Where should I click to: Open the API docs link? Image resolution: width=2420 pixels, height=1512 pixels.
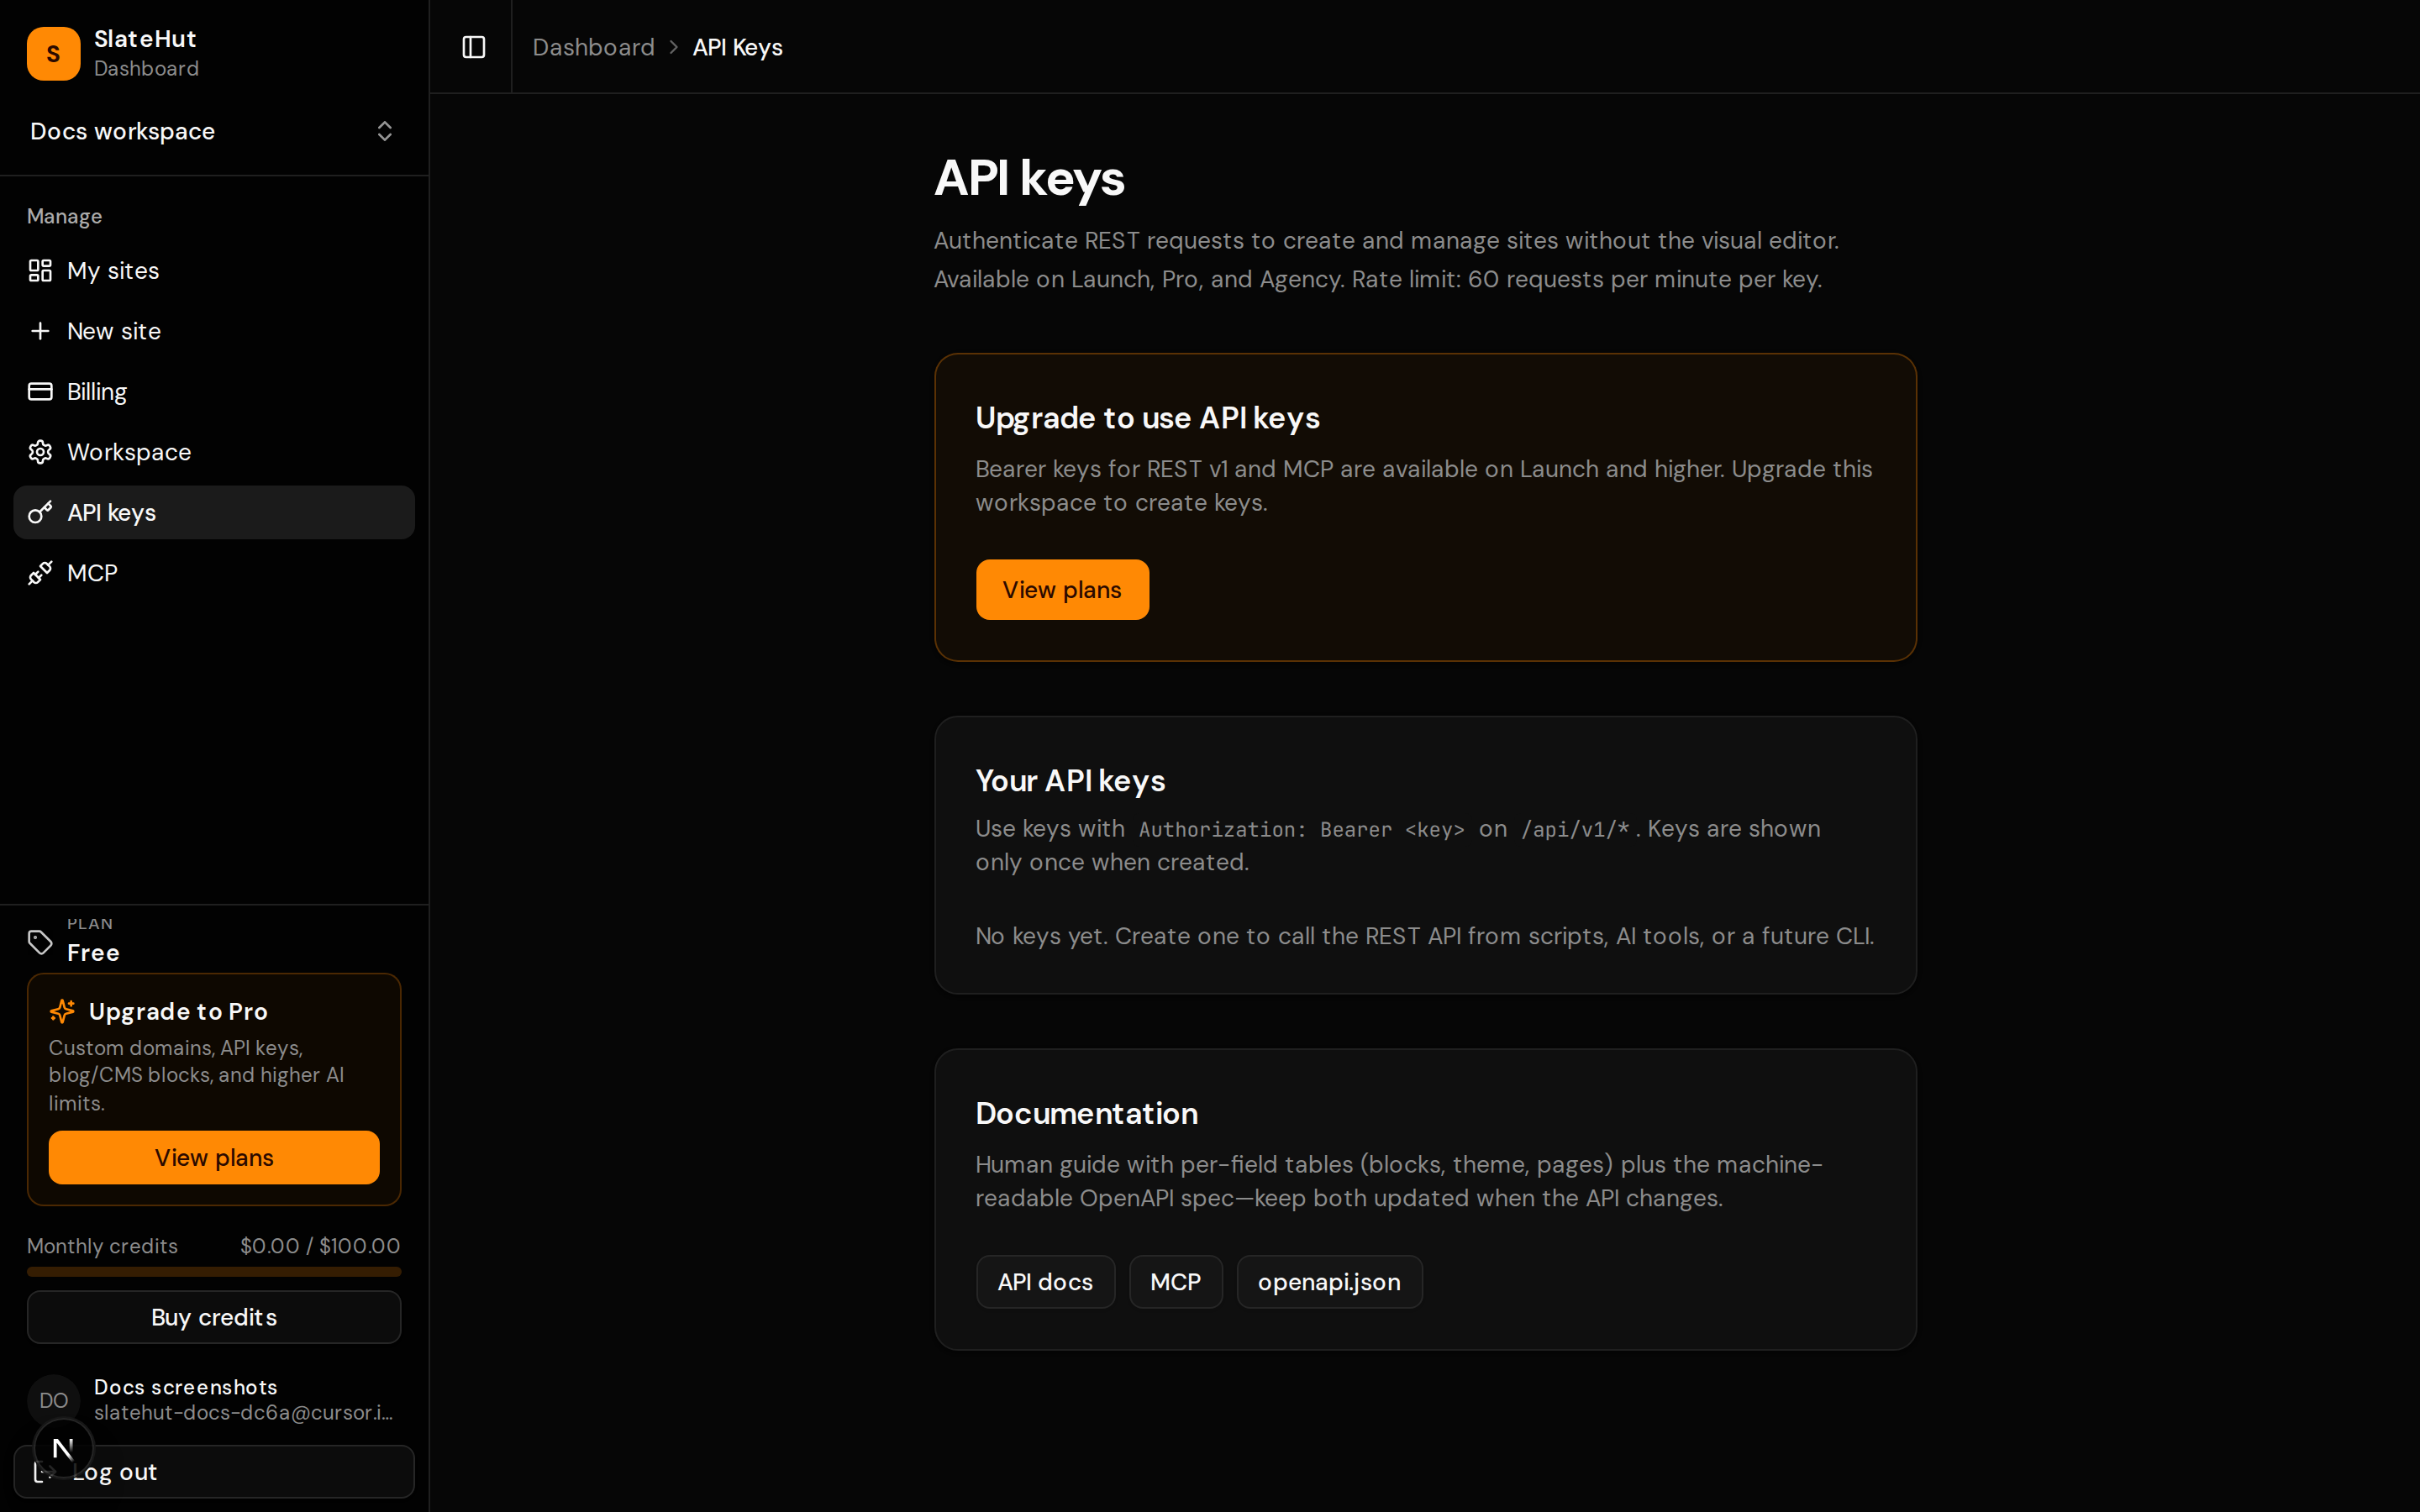(x=1045, y=1282)
